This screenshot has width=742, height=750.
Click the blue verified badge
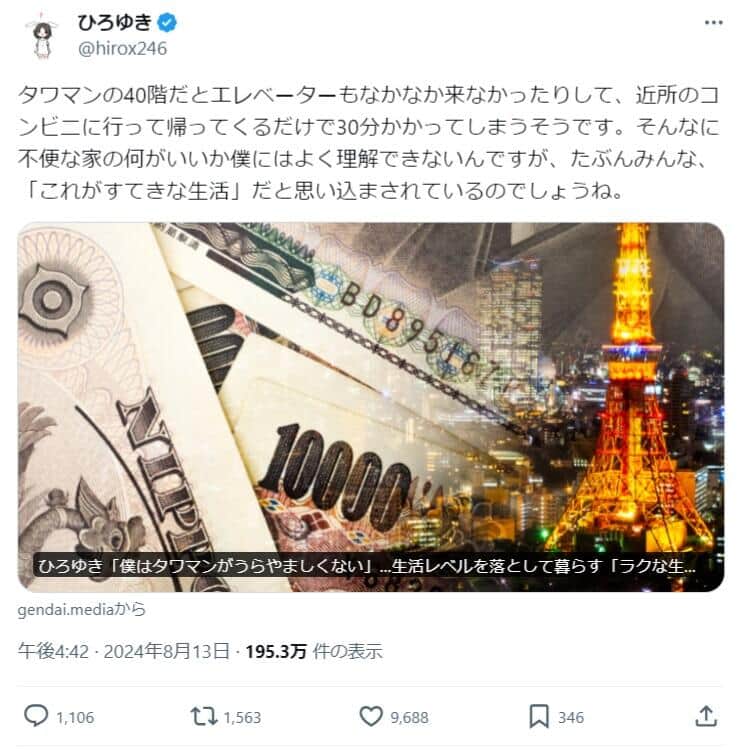[x=167, y=22]
